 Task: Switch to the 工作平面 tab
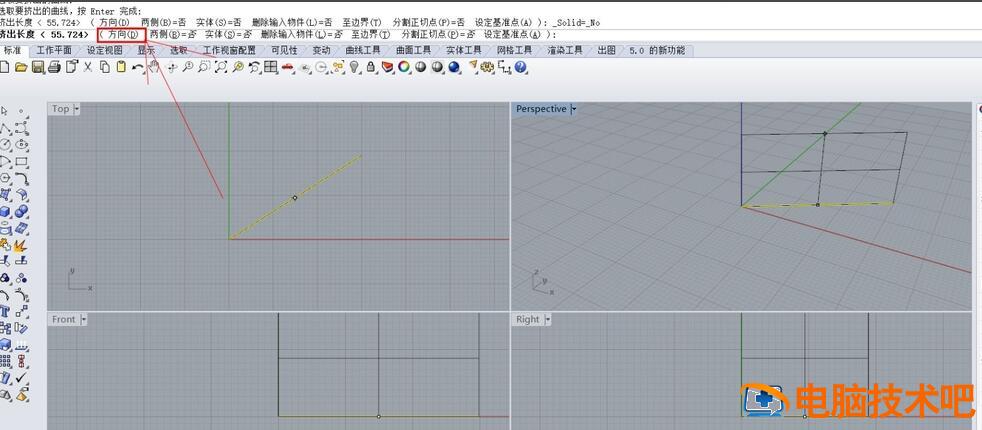53,51
